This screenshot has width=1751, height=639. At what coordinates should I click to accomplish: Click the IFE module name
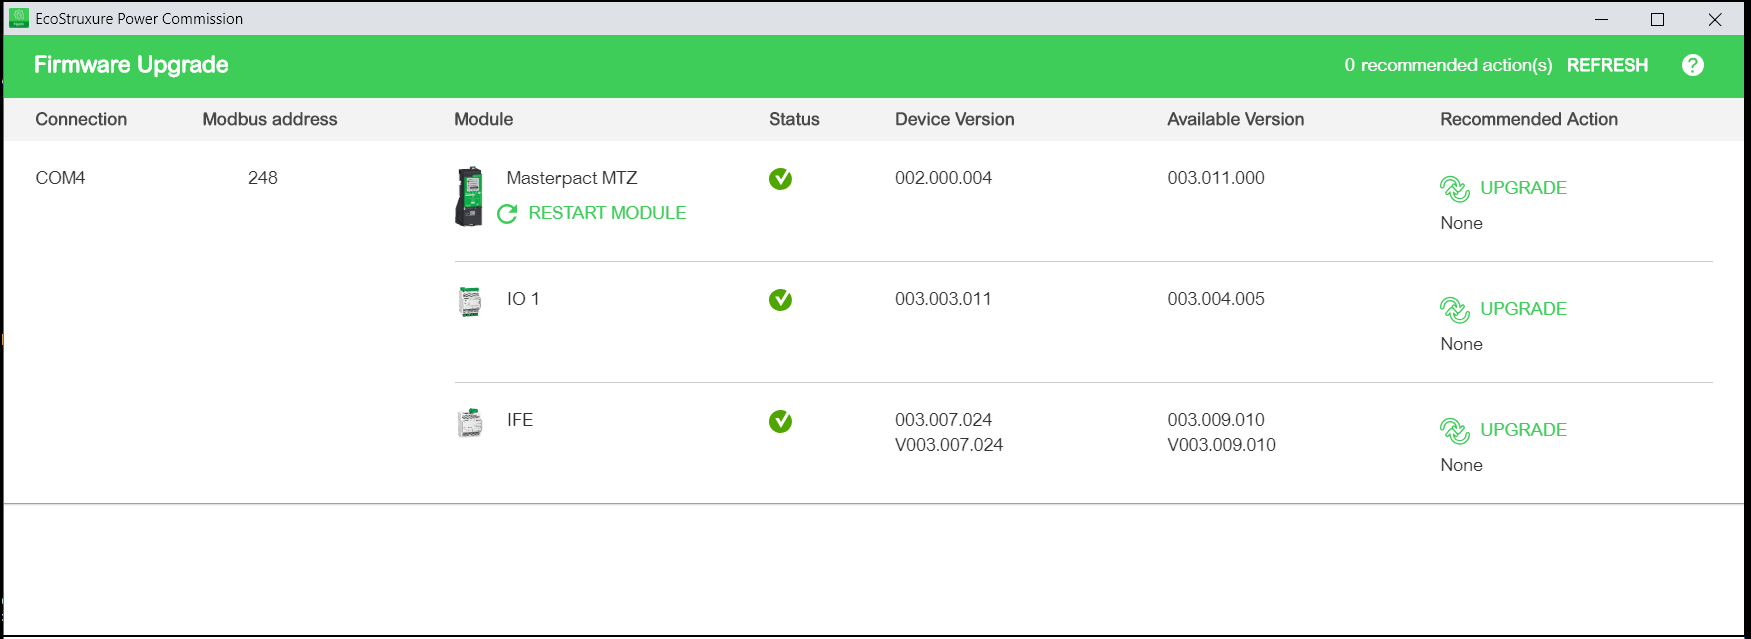520,420
